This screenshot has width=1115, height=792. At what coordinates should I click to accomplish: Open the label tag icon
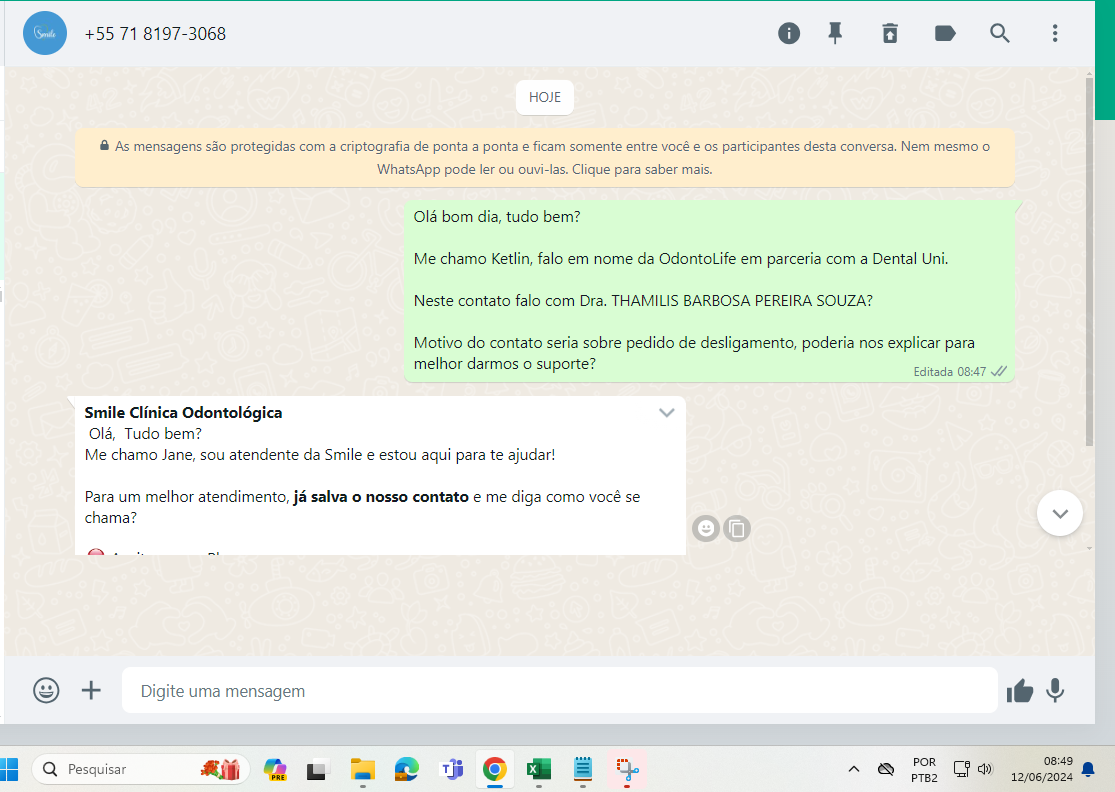click(x=944, y=33)
